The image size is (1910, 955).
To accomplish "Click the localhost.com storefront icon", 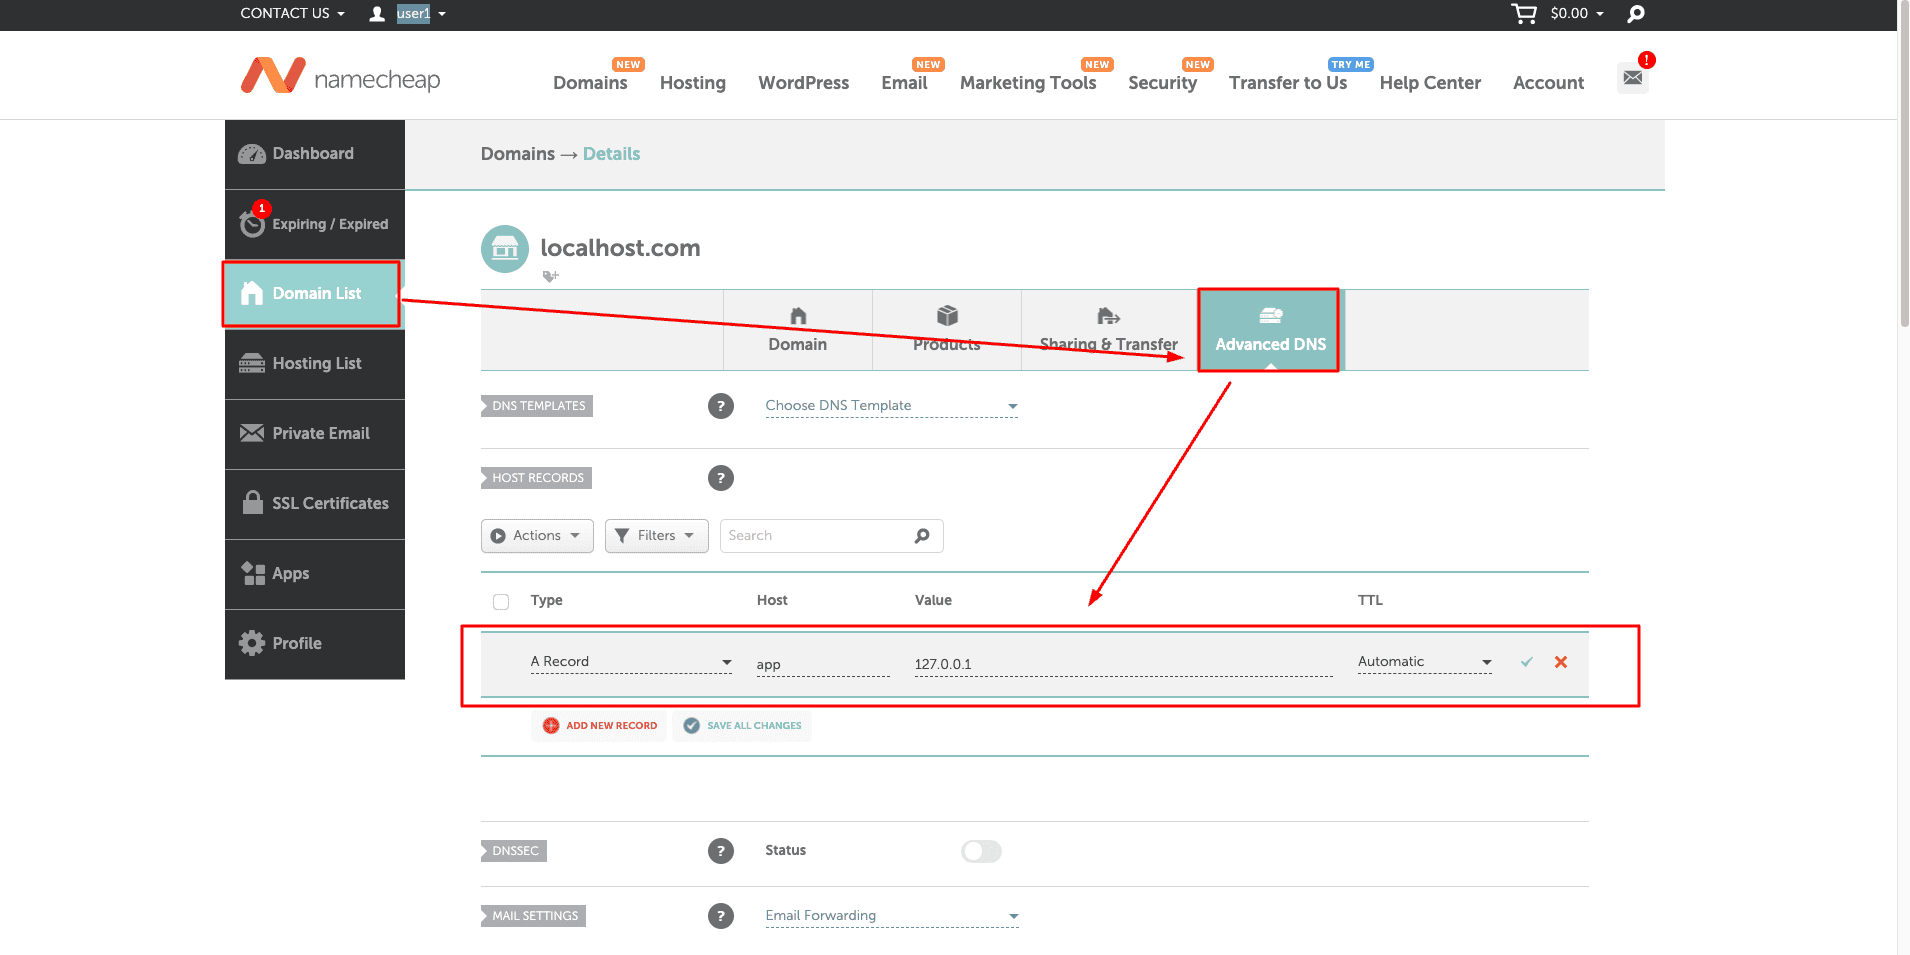I will coord(505,249).
